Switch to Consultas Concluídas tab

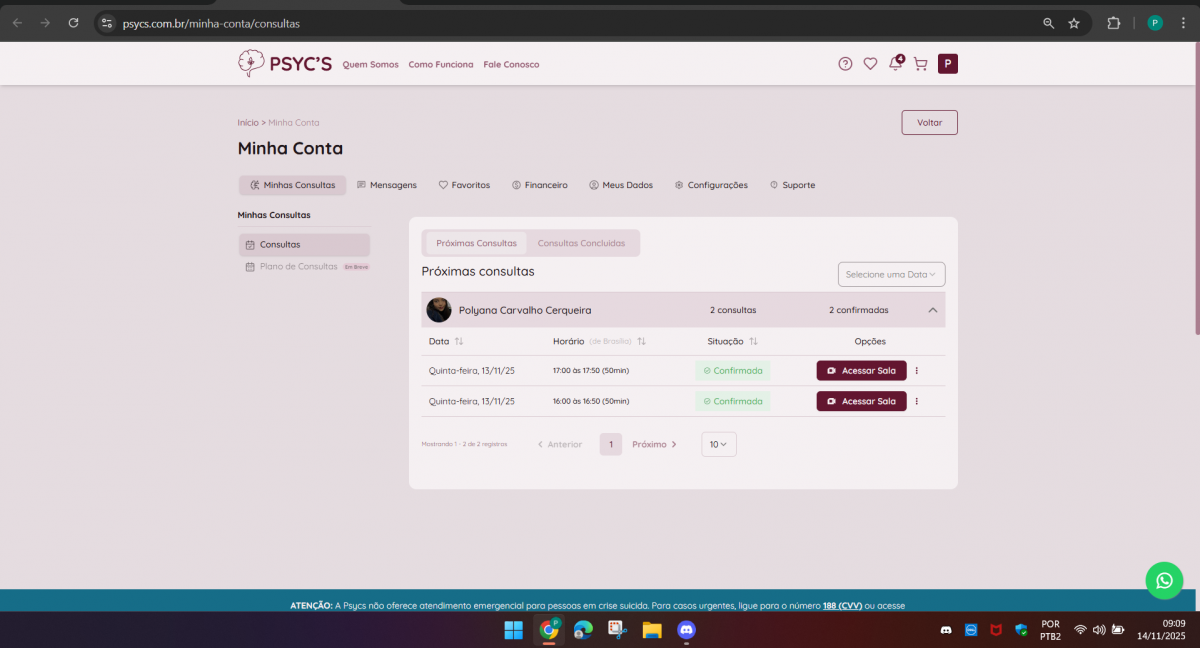pyautogui.click(x=581, y=243)
